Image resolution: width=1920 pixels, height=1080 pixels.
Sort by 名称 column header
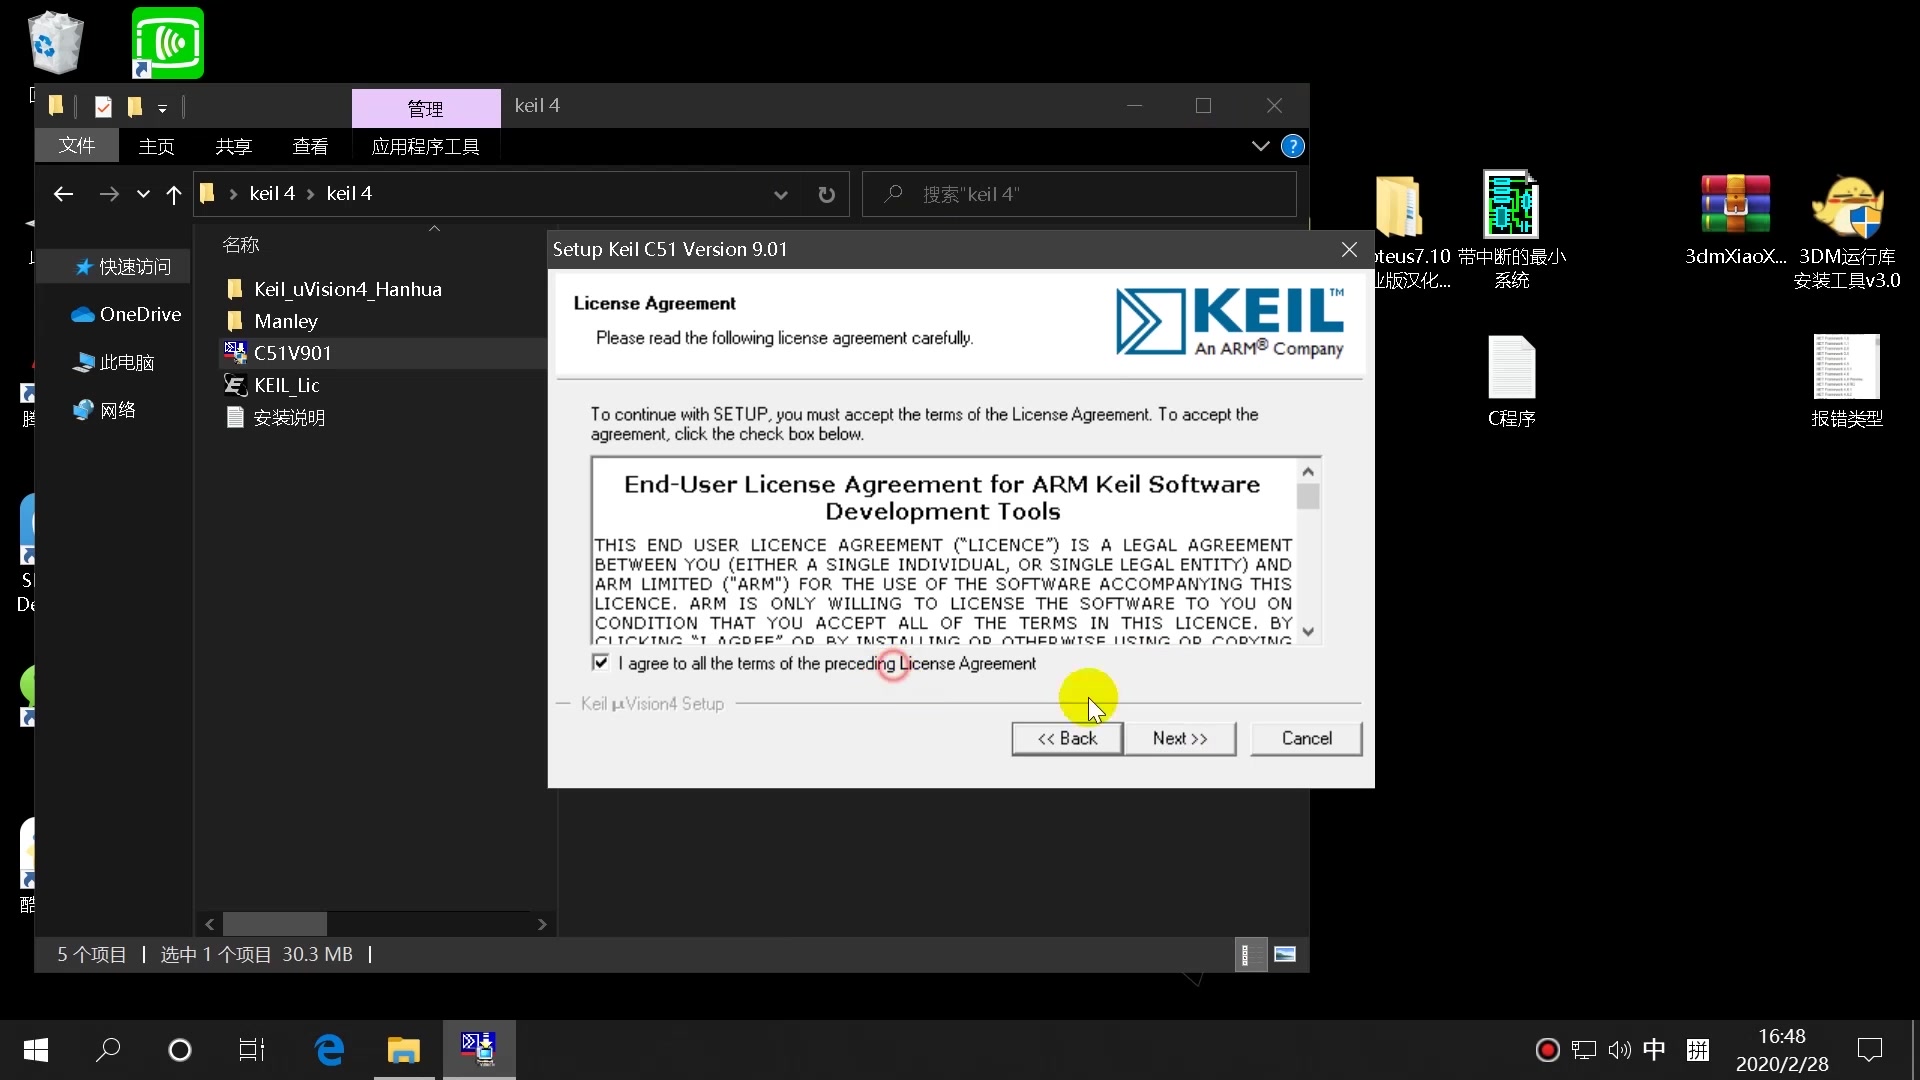pos(241,244)
